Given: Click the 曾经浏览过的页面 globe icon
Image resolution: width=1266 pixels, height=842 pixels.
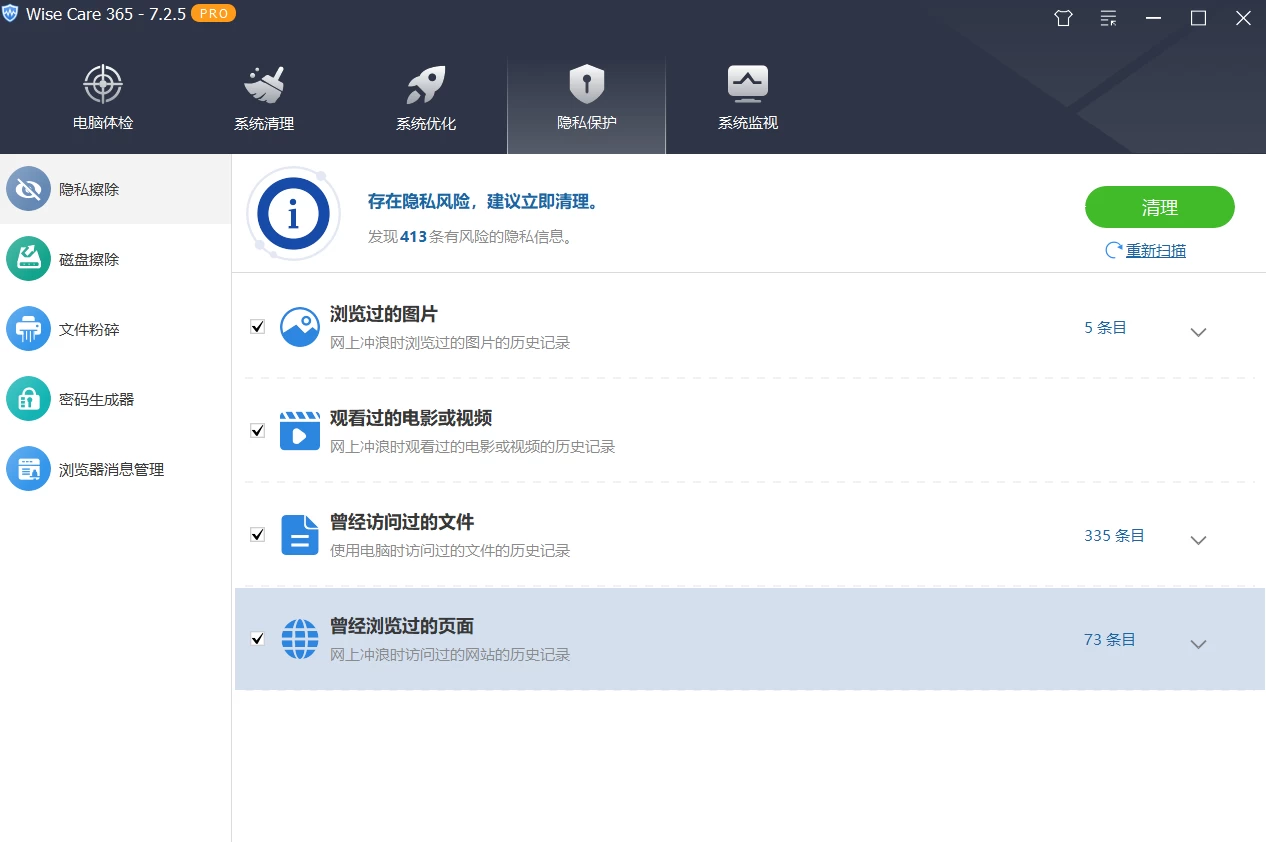Looking at the screenshot, I should (300, 639).
